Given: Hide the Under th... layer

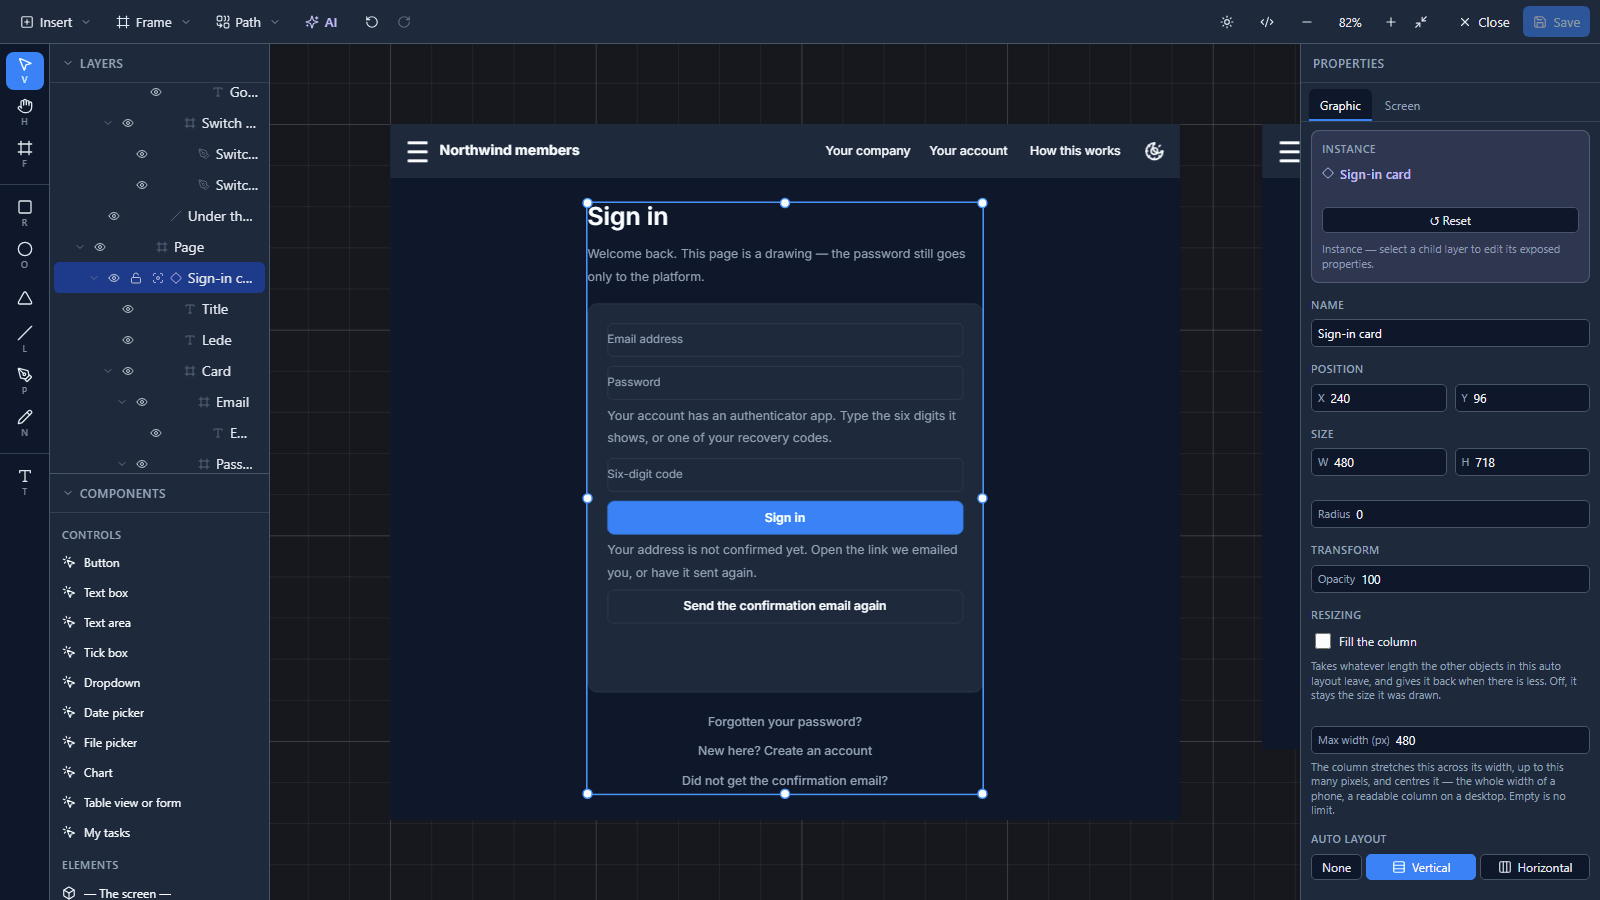Looking at the screenshot, I should coord(114,216).
